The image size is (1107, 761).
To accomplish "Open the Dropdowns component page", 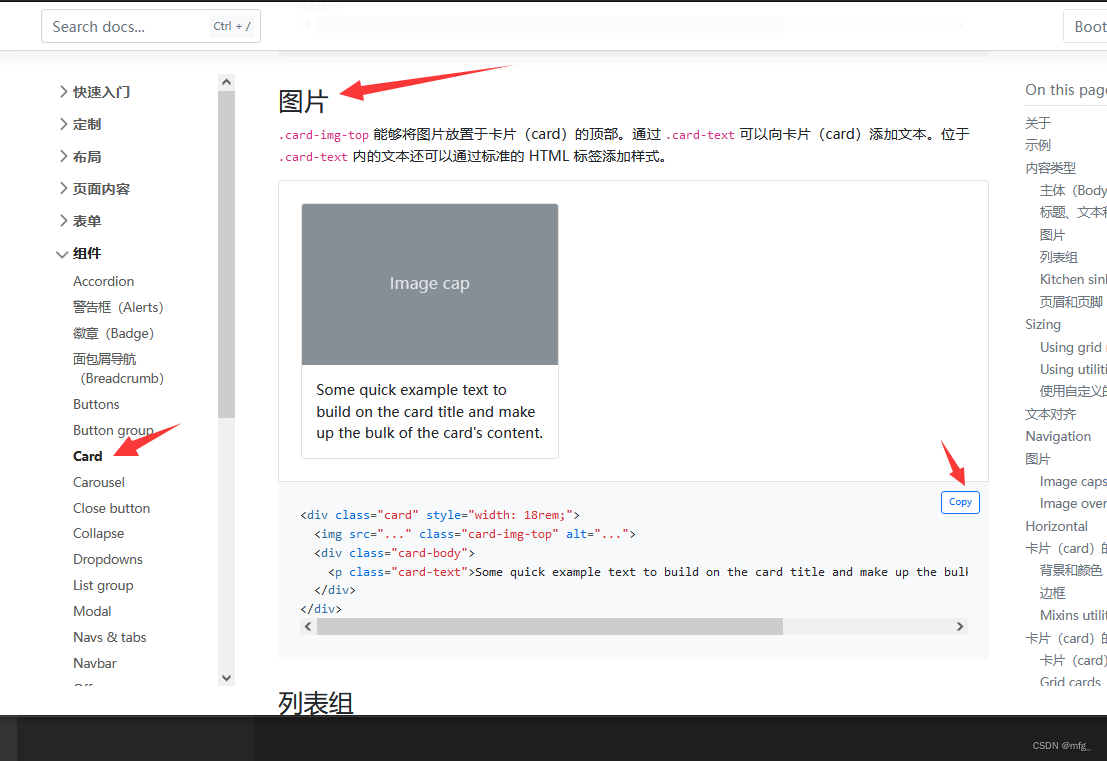I will tap(107, 559).
